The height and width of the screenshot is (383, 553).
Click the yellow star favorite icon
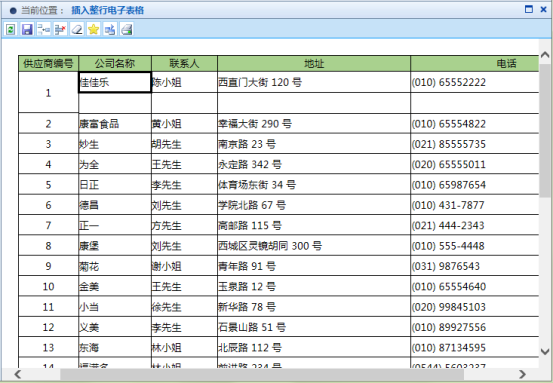93,29
